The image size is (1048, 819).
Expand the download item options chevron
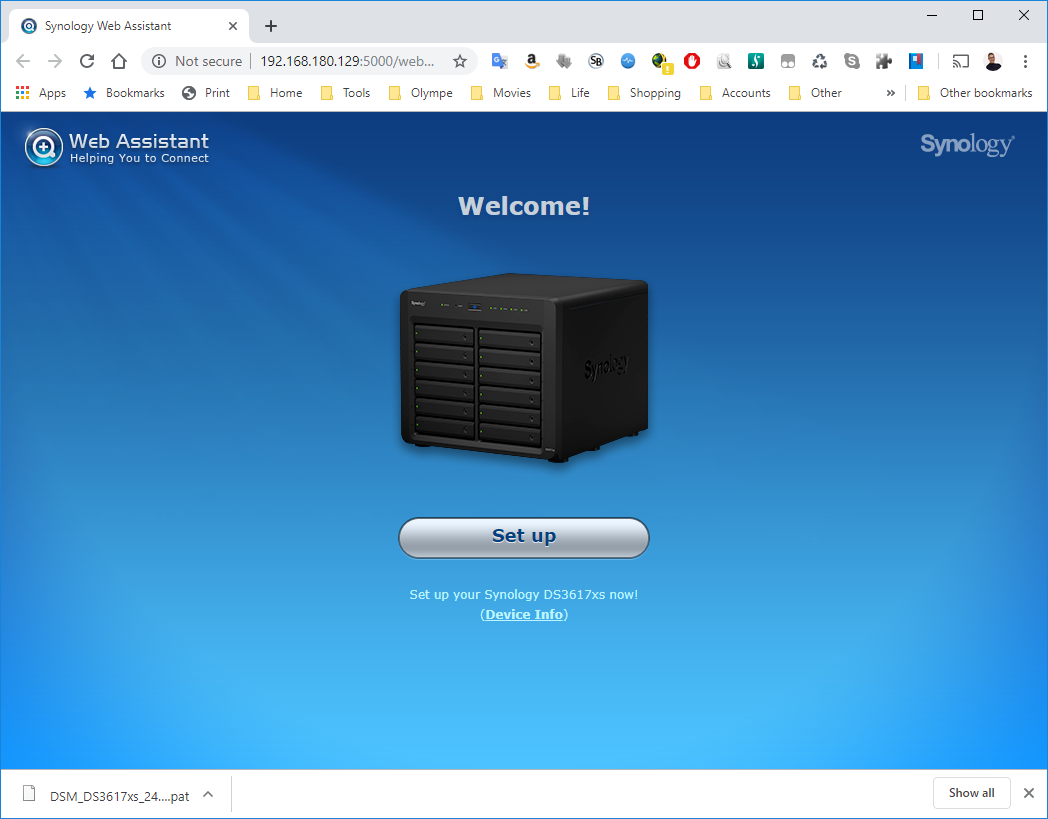click(x=208, y=794)
